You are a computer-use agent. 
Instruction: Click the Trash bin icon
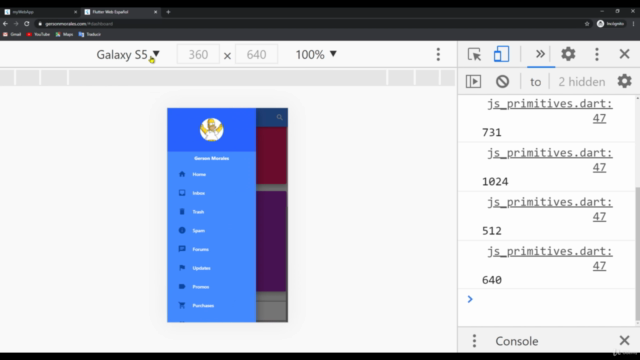[x=182, y=211]
